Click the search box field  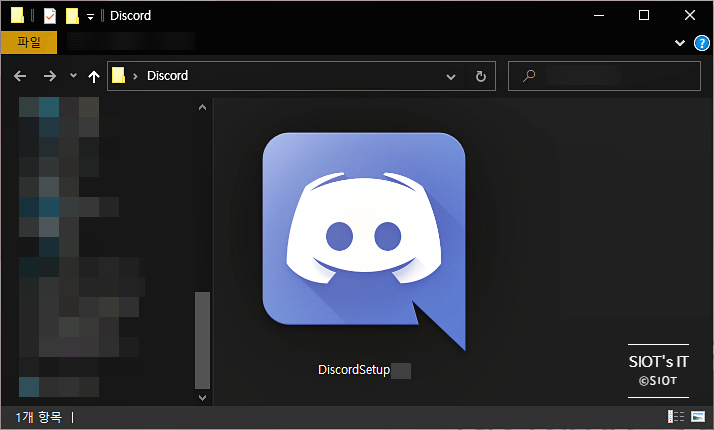pos(604,76)
